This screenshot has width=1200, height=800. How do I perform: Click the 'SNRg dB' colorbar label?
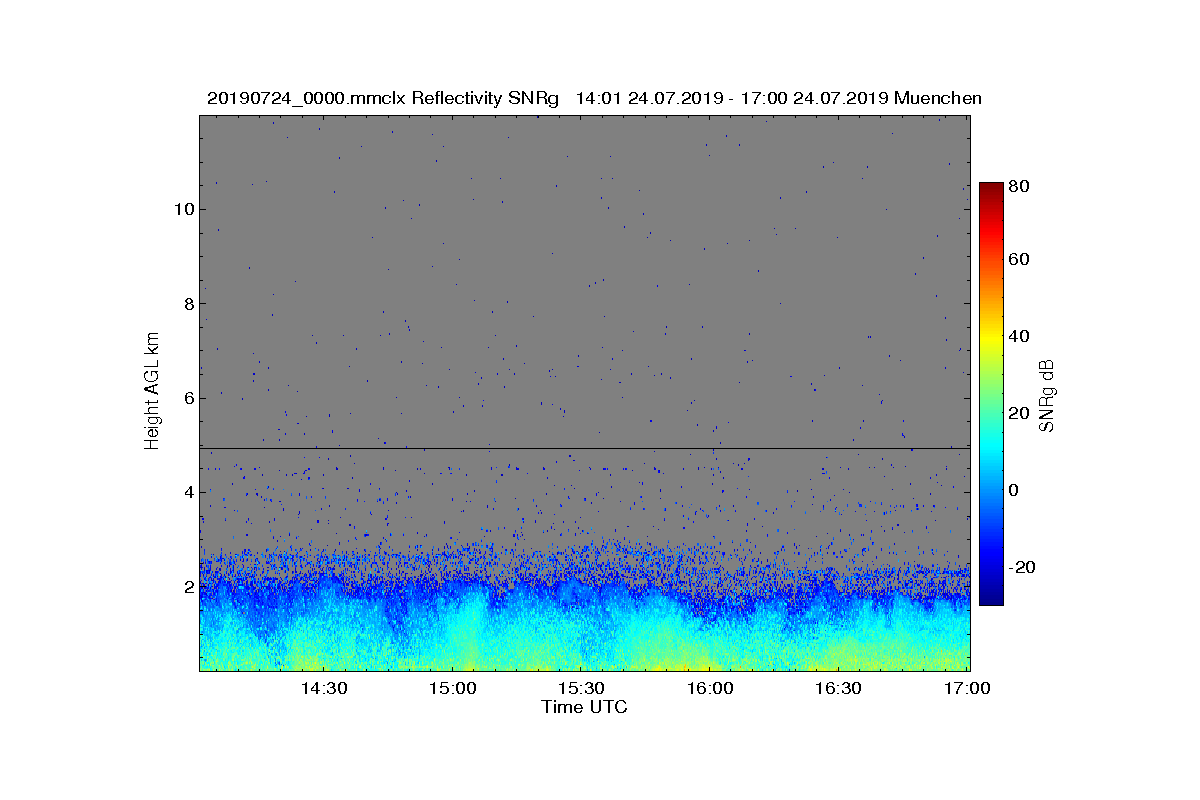pos(1047,395)
